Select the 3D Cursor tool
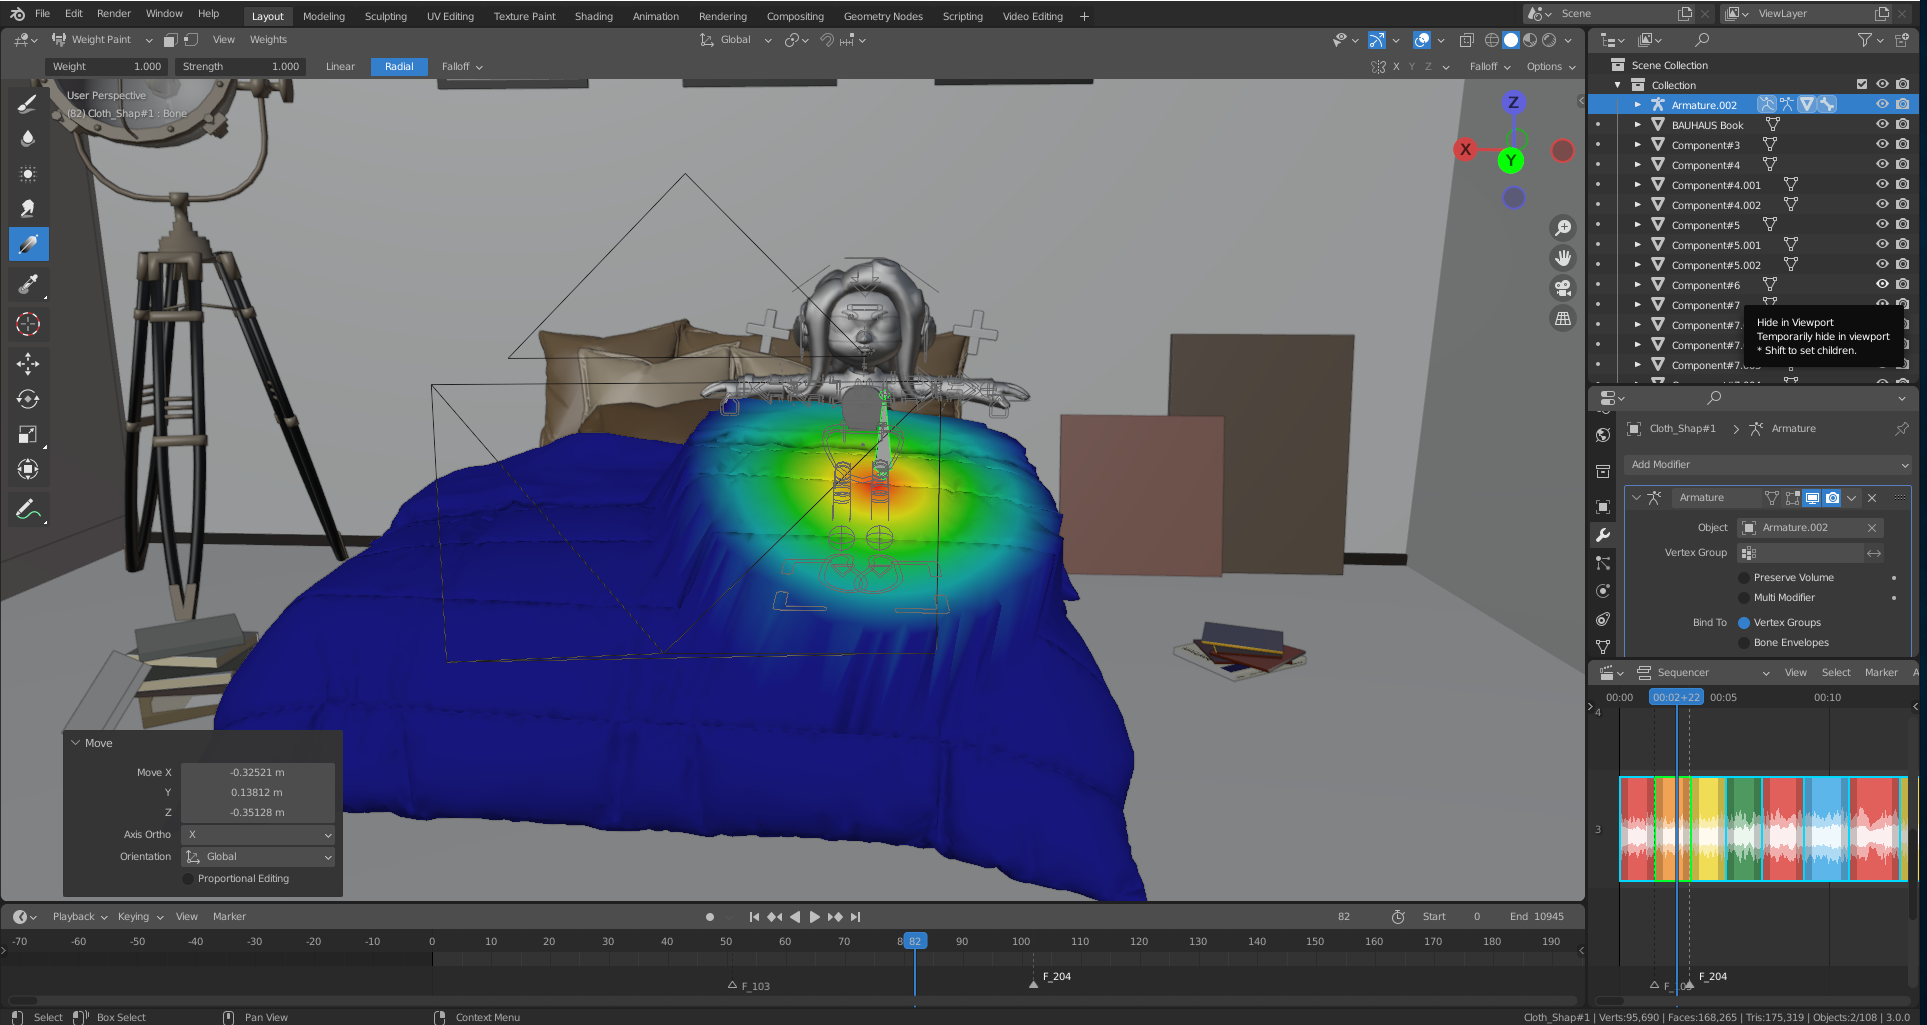 (x=28, y=324)
